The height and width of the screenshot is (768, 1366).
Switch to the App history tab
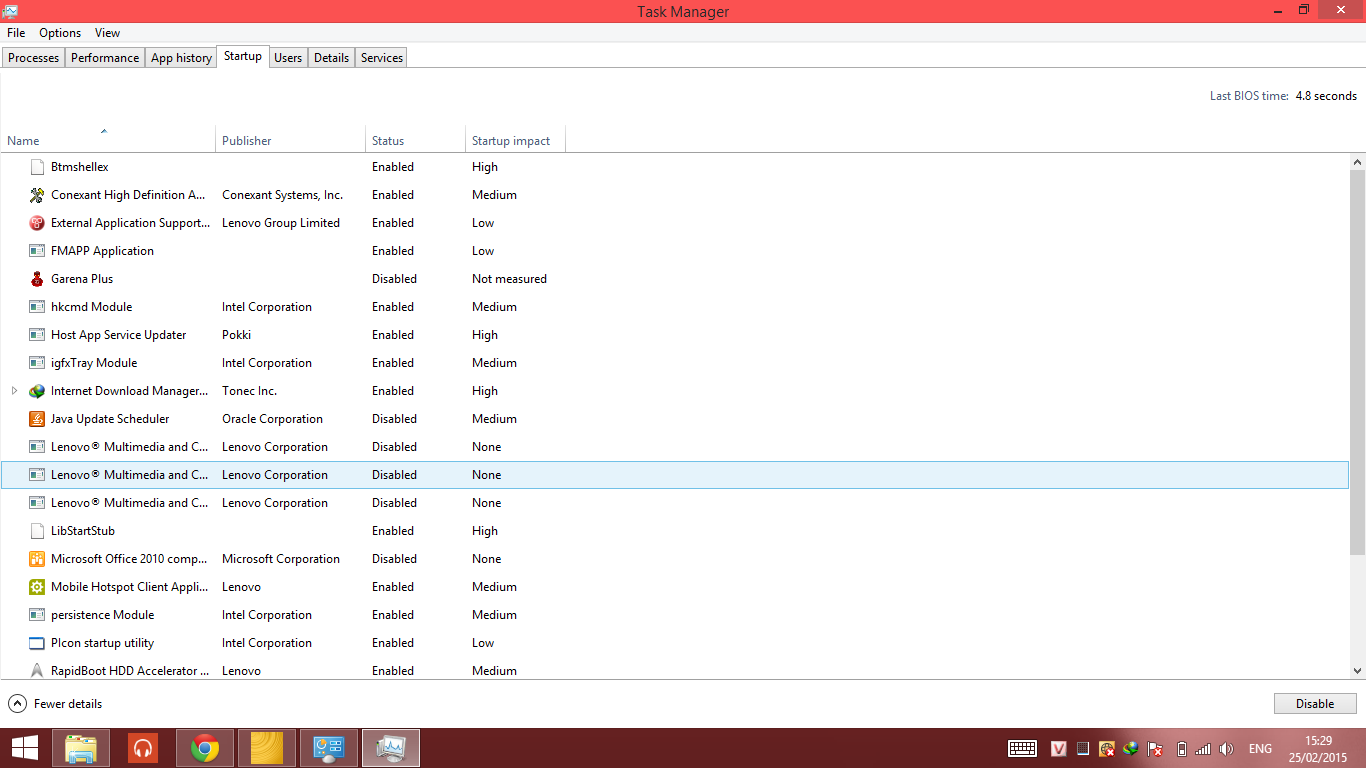(181, 58)
